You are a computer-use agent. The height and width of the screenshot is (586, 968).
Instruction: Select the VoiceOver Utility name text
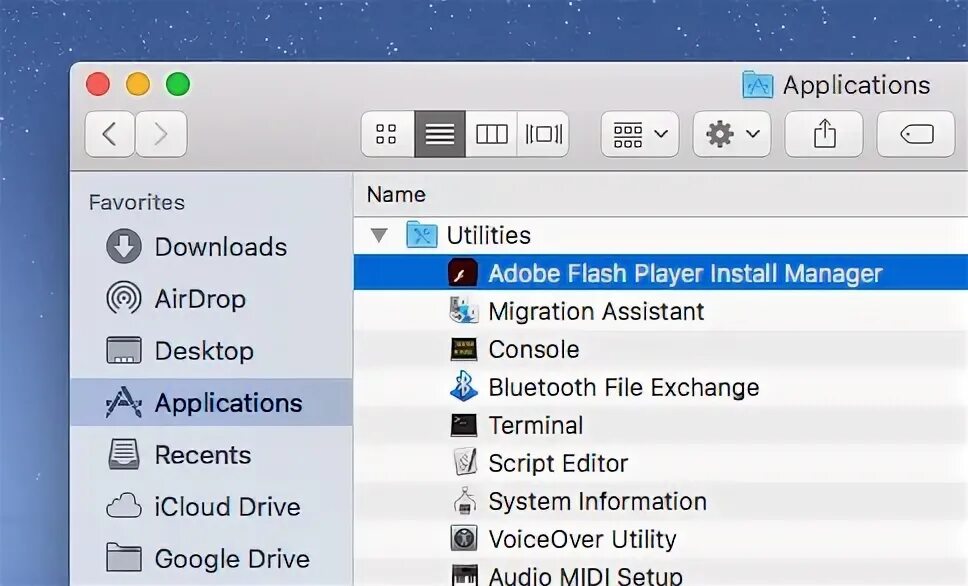pyautogui.click(x=582, y=539)
